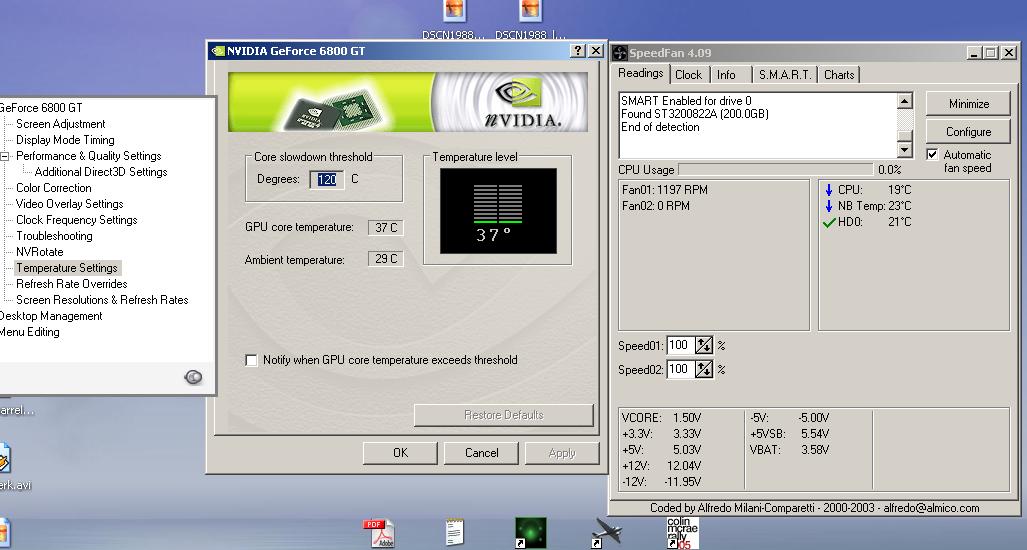Open the Adobe PDF desktop shortcut

379,533
